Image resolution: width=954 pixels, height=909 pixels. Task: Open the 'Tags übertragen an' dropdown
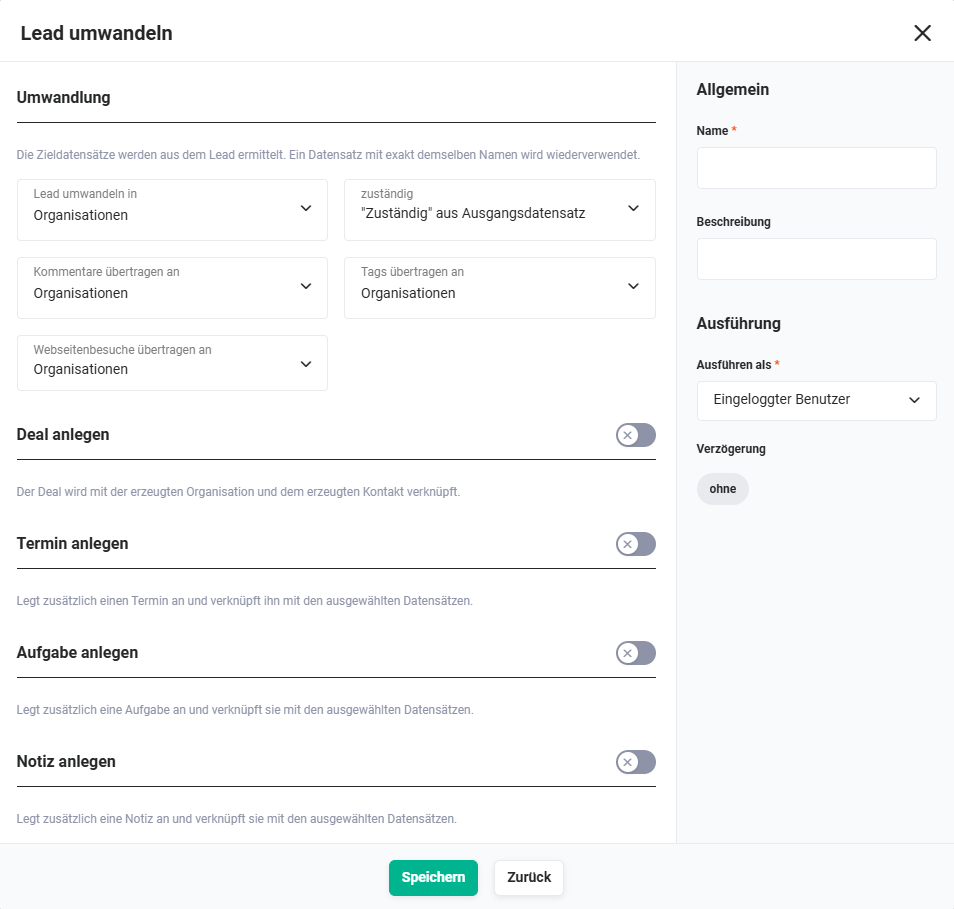tap(500, 288)
